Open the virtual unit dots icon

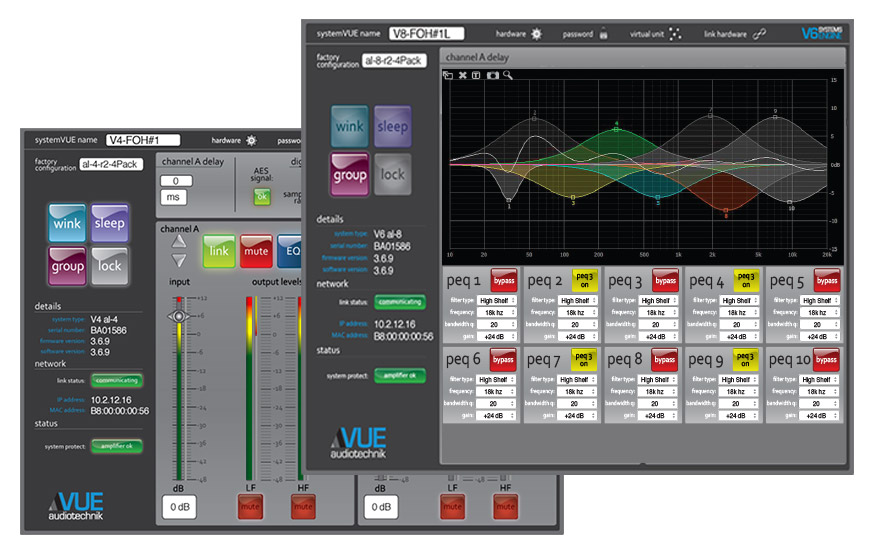pyautogui.click(x=675, y=34)
